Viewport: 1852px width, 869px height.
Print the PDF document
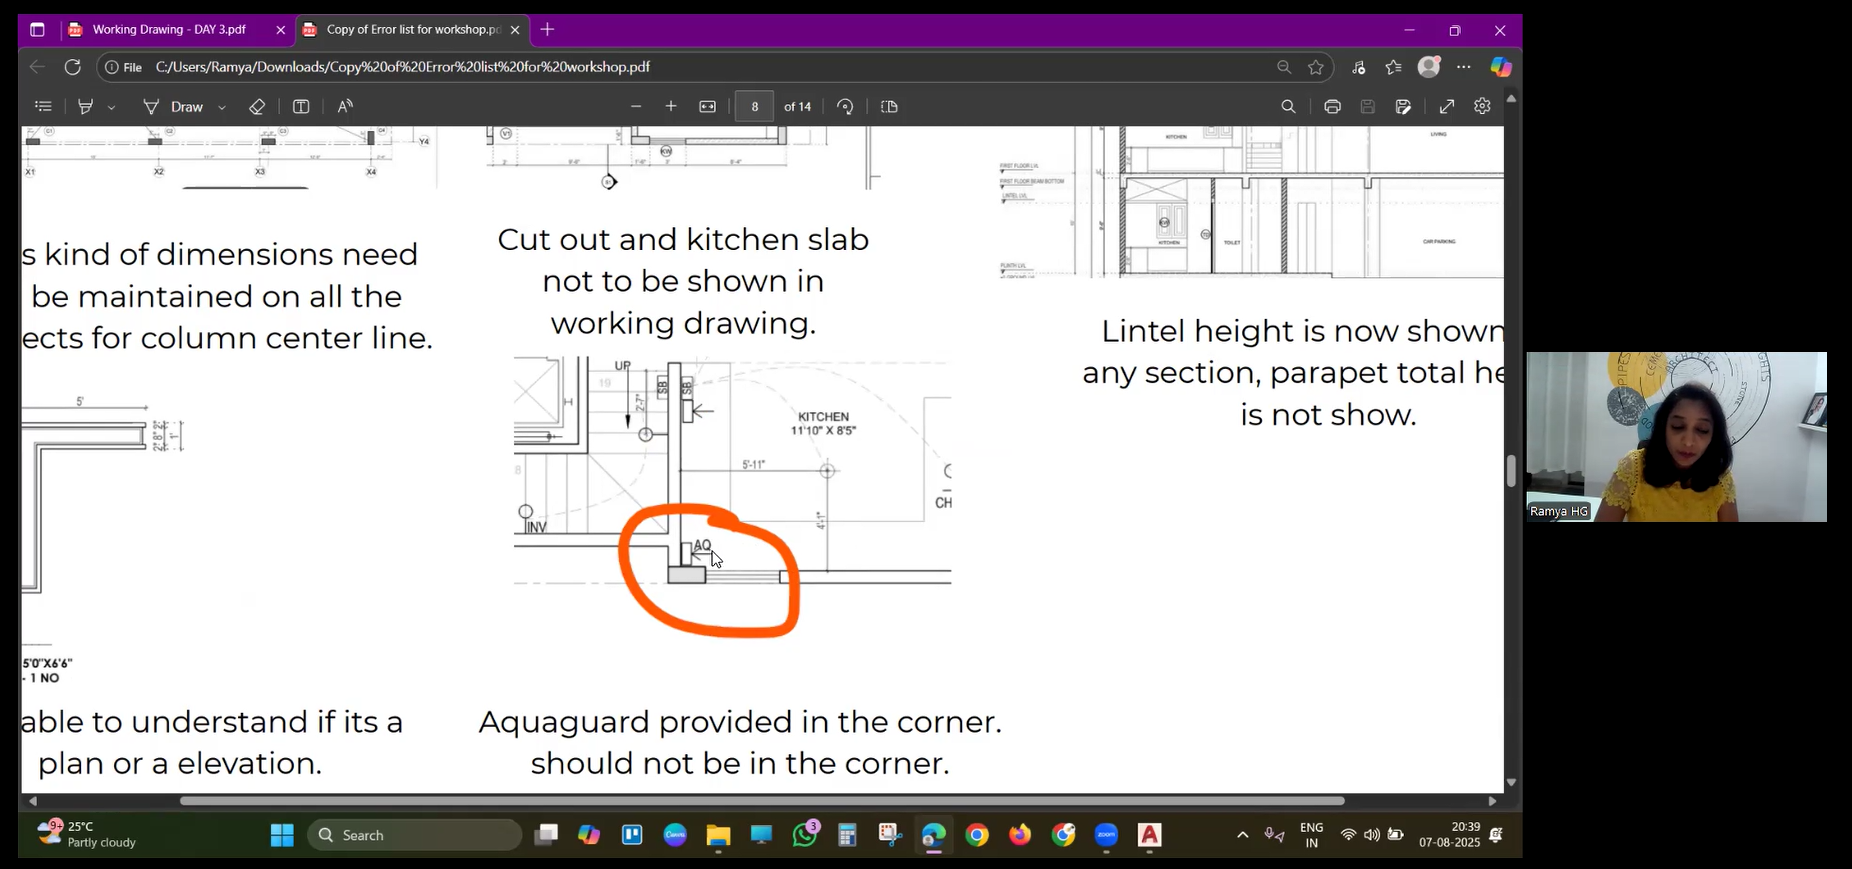(1332, 107)
